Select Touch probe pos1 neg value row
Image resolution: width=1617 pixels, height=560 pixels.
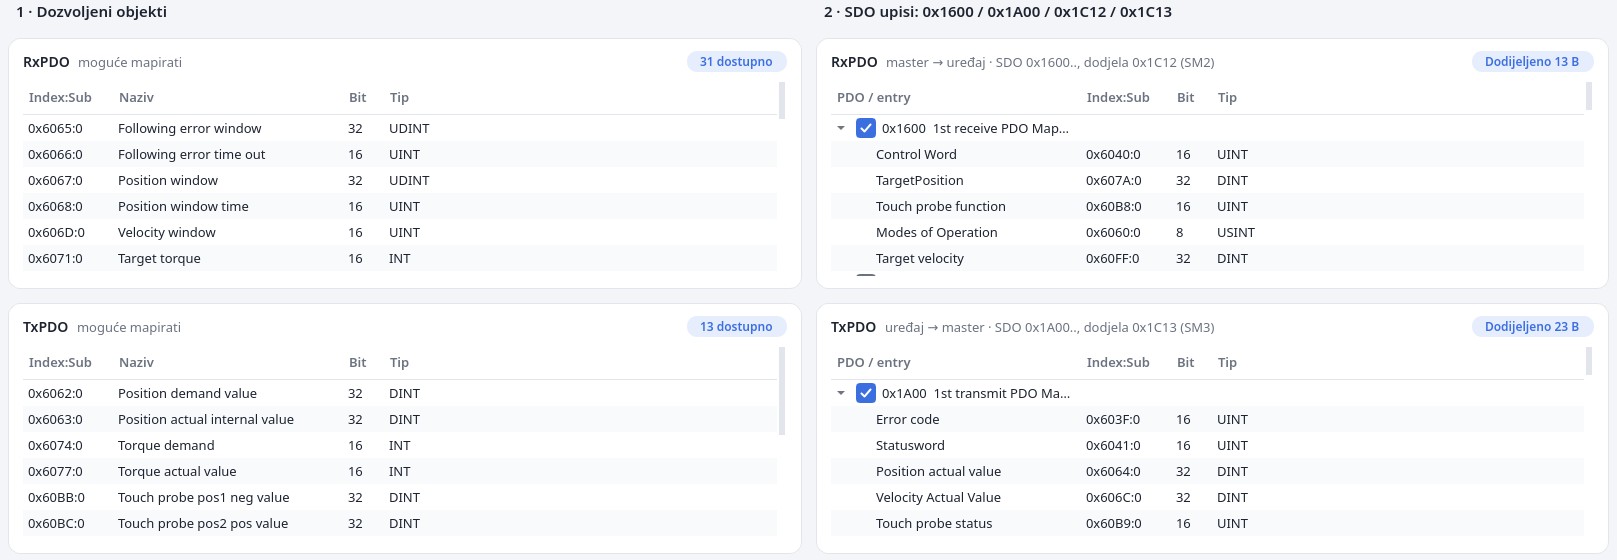(x=400, y=497)
